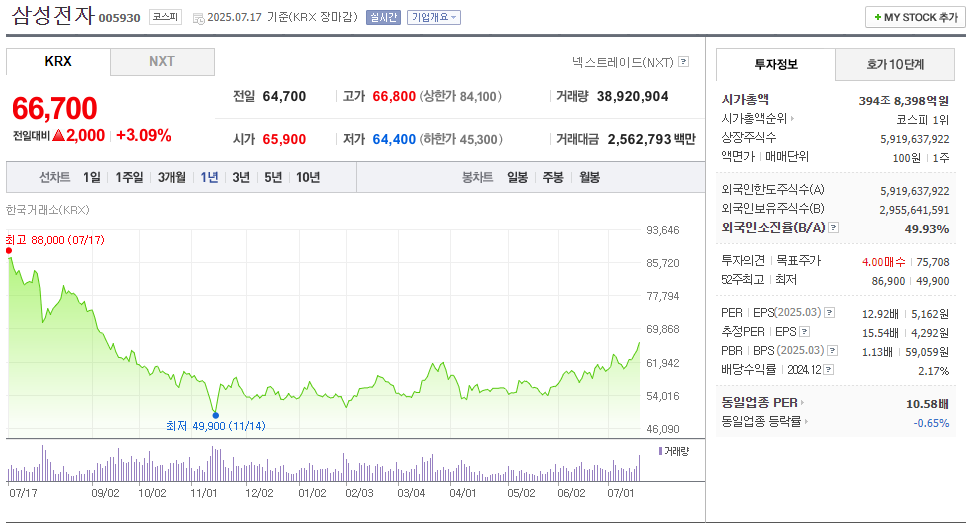This screenshot has height=523, width=966.
Task: Click the 시가총액 value 394조 8,398억원
Action: pyautogui.click(x=904, y=100)
